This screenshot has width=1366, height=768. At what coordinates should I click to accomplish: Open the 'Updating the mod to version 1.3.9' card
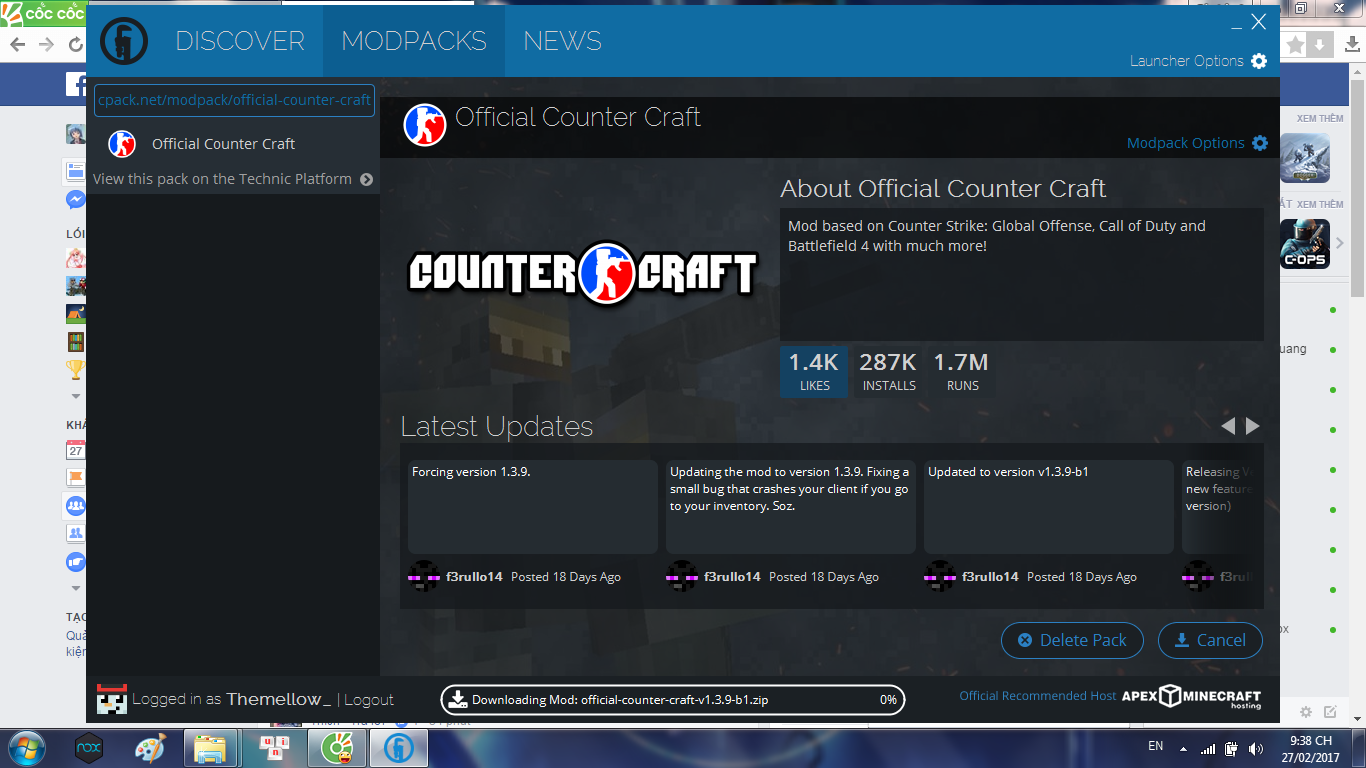pyautogui.click(x=791, y=507)
